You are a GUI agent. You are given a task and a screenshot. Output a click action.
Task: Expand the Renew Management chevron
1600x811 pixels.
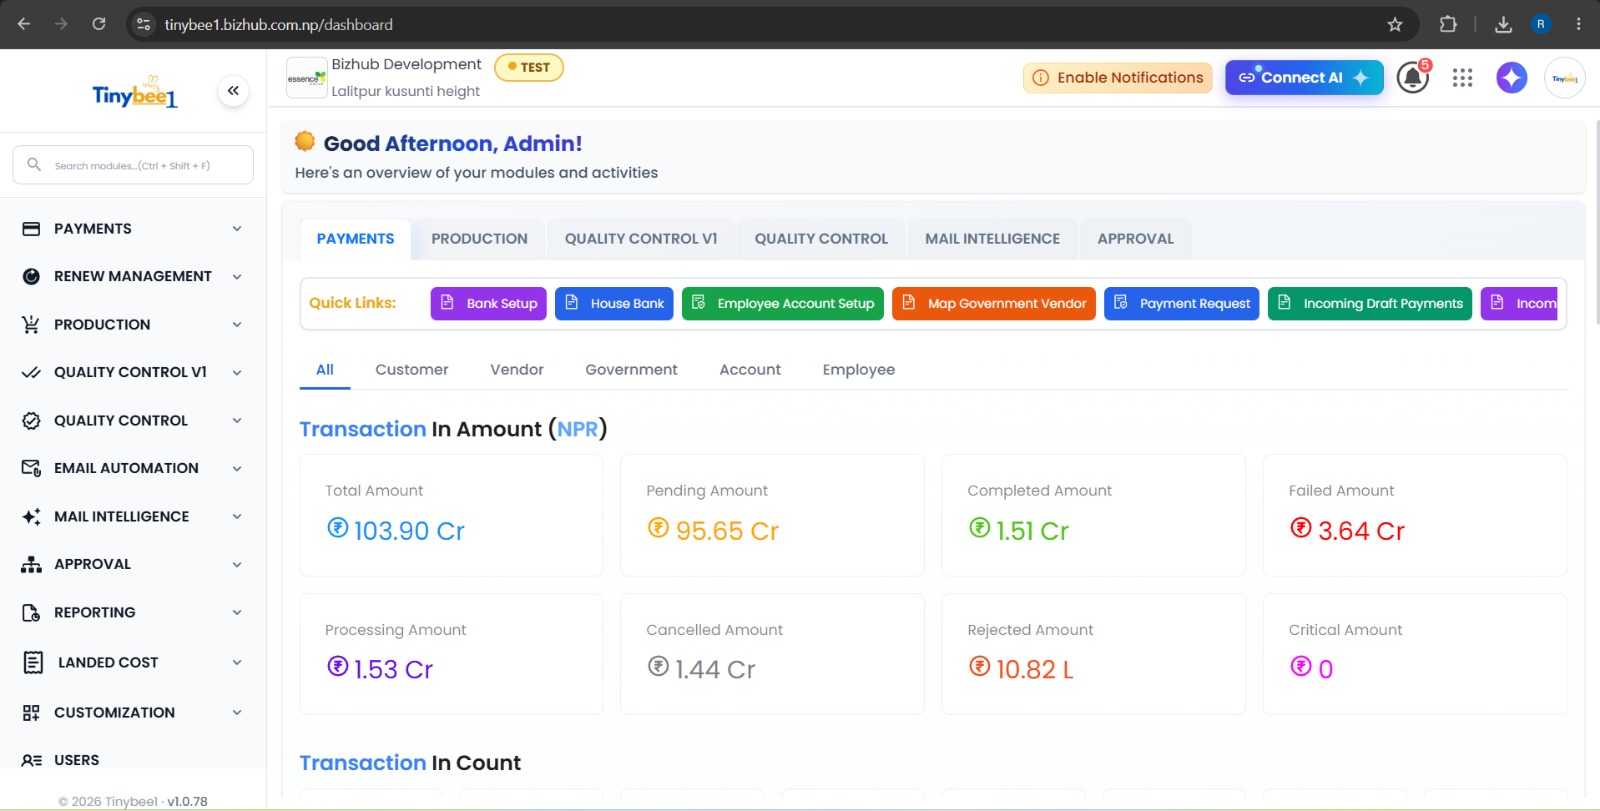[x=237, y=277]
